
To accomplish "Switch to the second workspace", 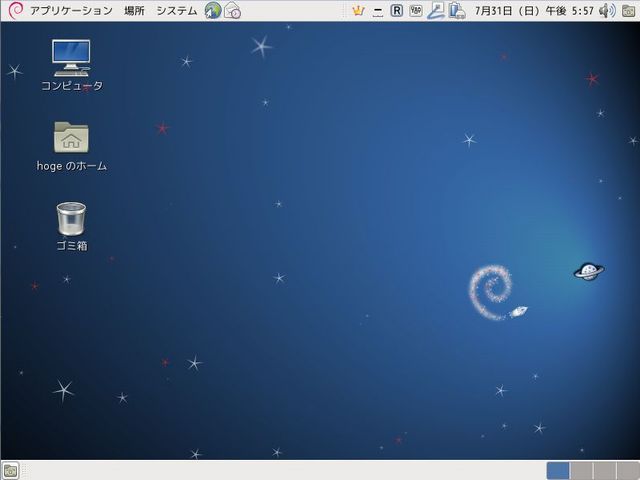I will coord(581,470).
